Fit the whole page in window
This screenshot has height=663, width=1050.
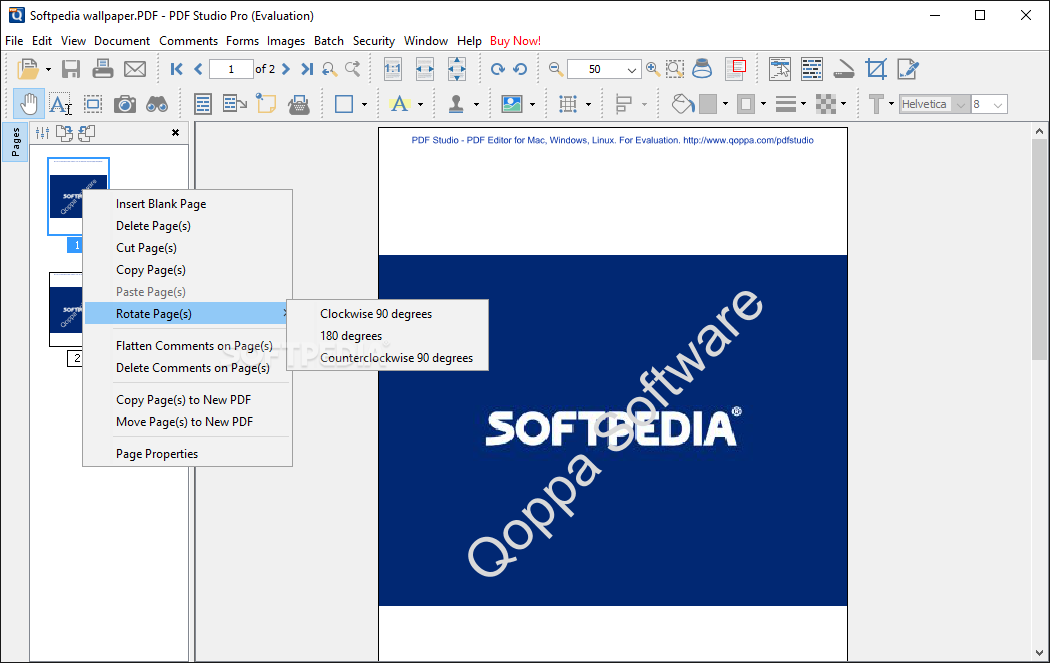point(457,69)
